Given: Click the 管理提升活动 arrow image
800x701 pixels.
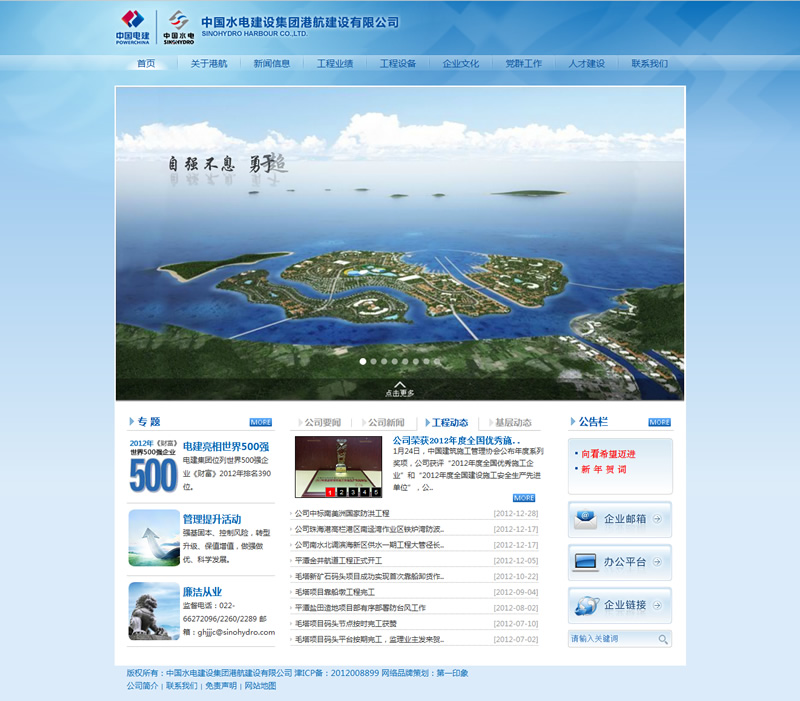Looking at the screenshot, I should tap(153, 538).
